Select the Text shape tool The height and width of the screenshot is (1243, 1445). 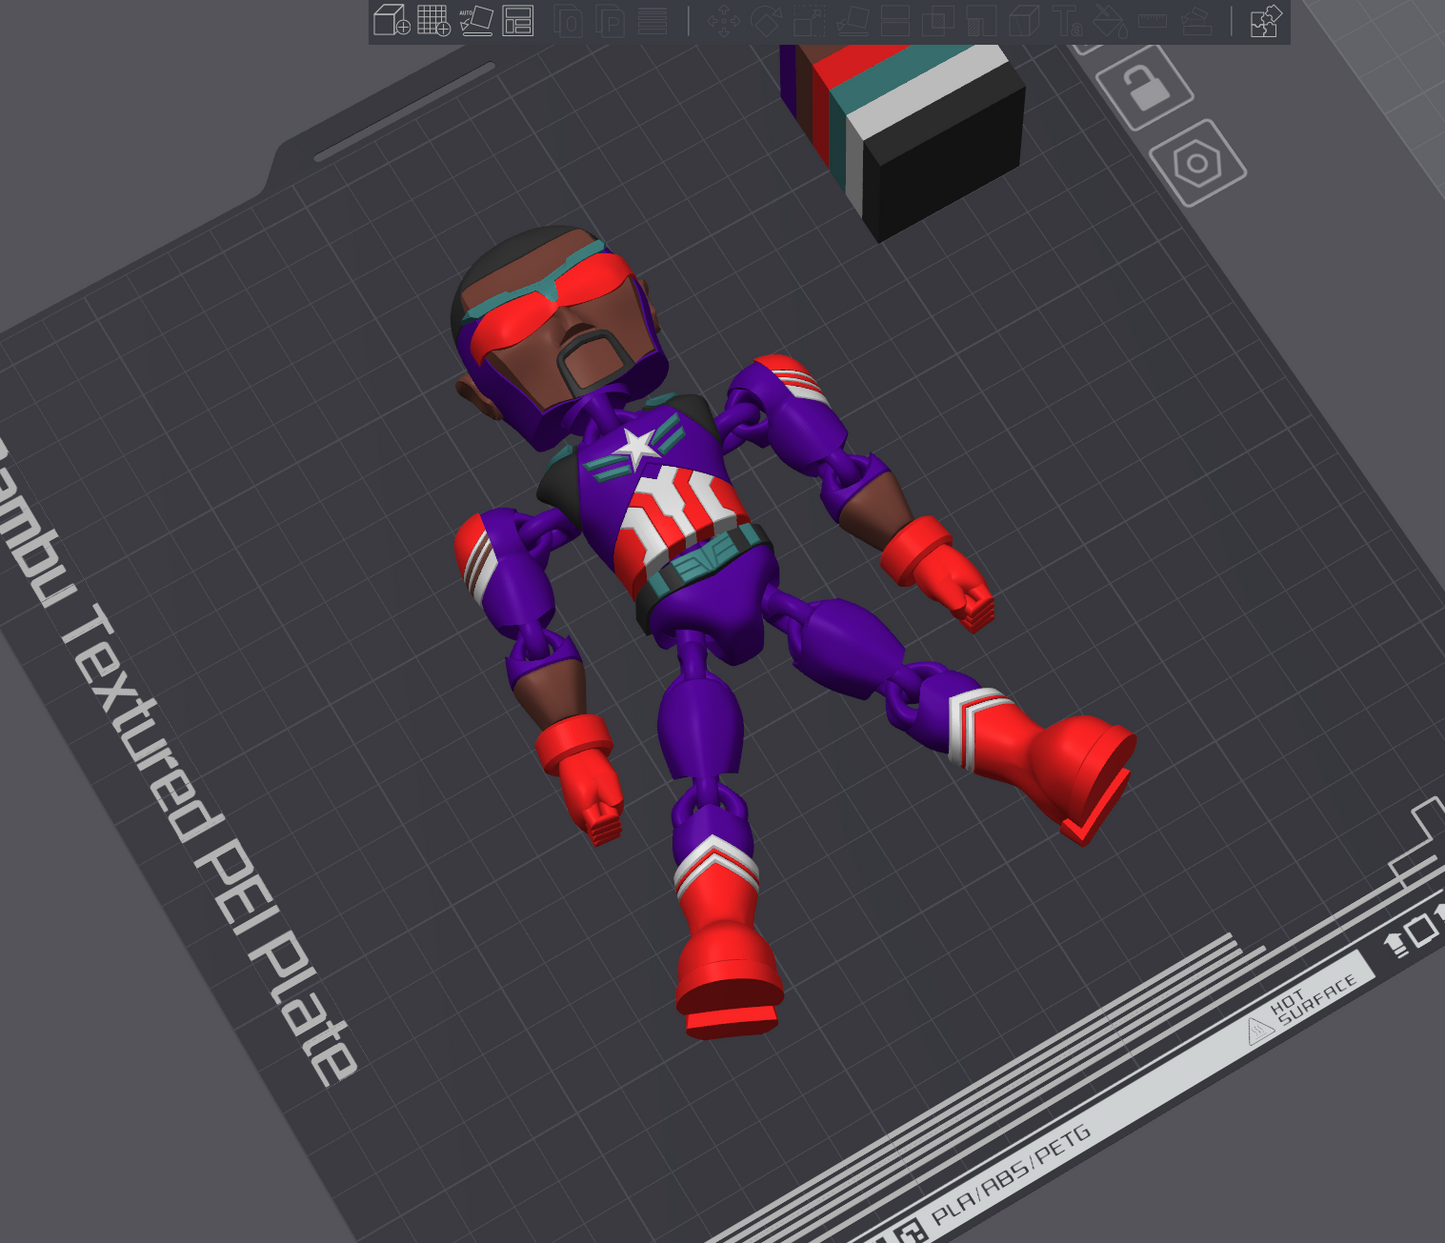(1067, 21)
